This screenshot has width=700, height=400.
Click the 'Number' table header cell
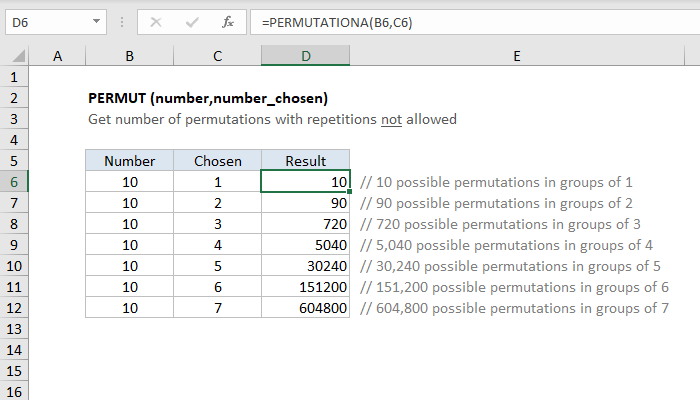click(x=129, y=161)
